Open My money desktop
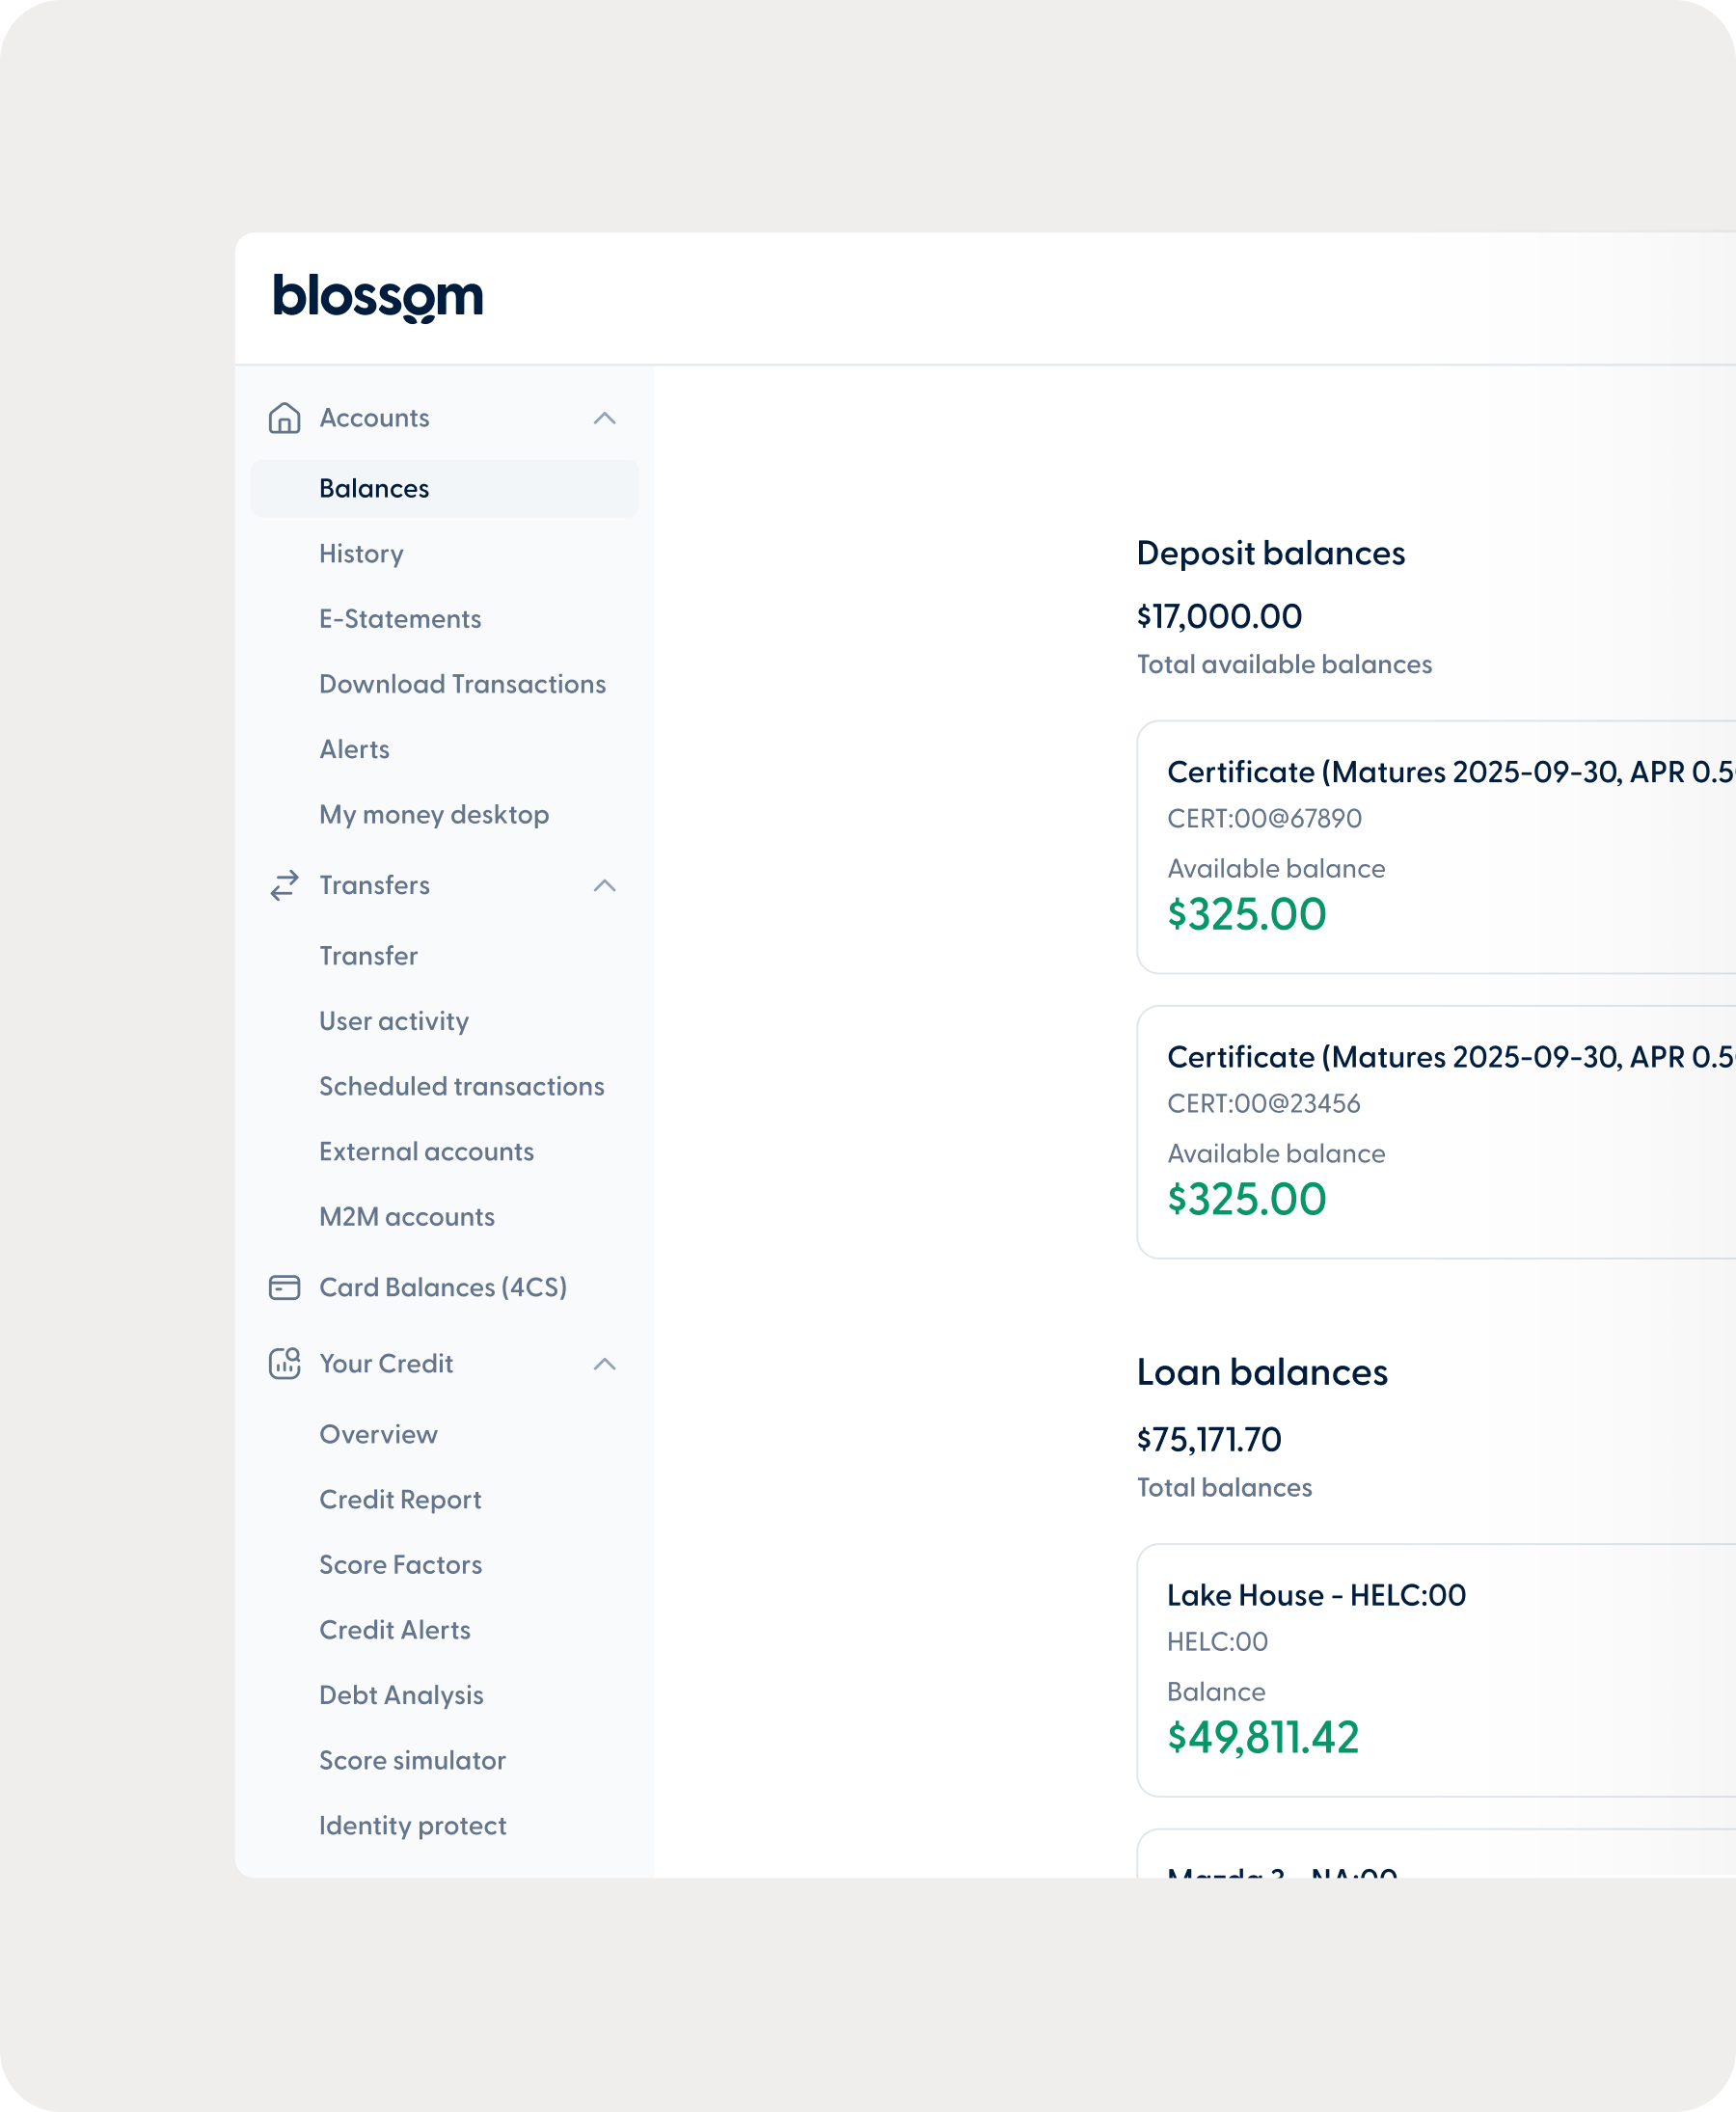This screenshot has height=2112, width=1736. click(434, 814)
